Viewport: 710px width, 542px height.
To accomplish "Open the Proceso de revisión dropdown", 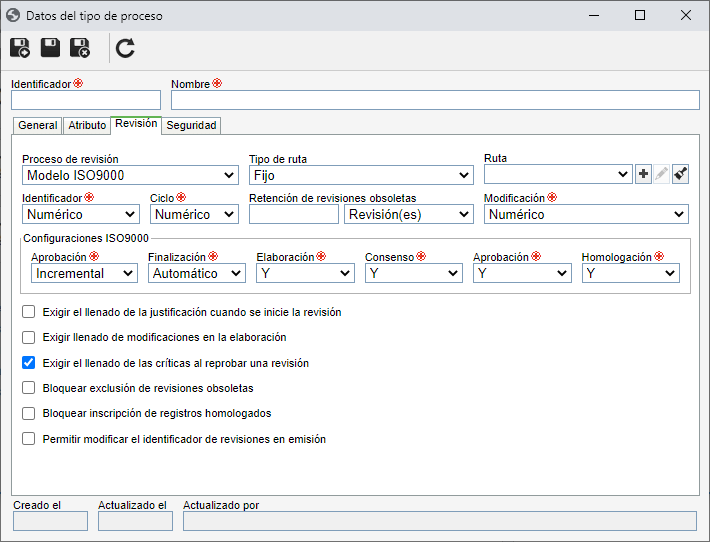I will [130, 175].
